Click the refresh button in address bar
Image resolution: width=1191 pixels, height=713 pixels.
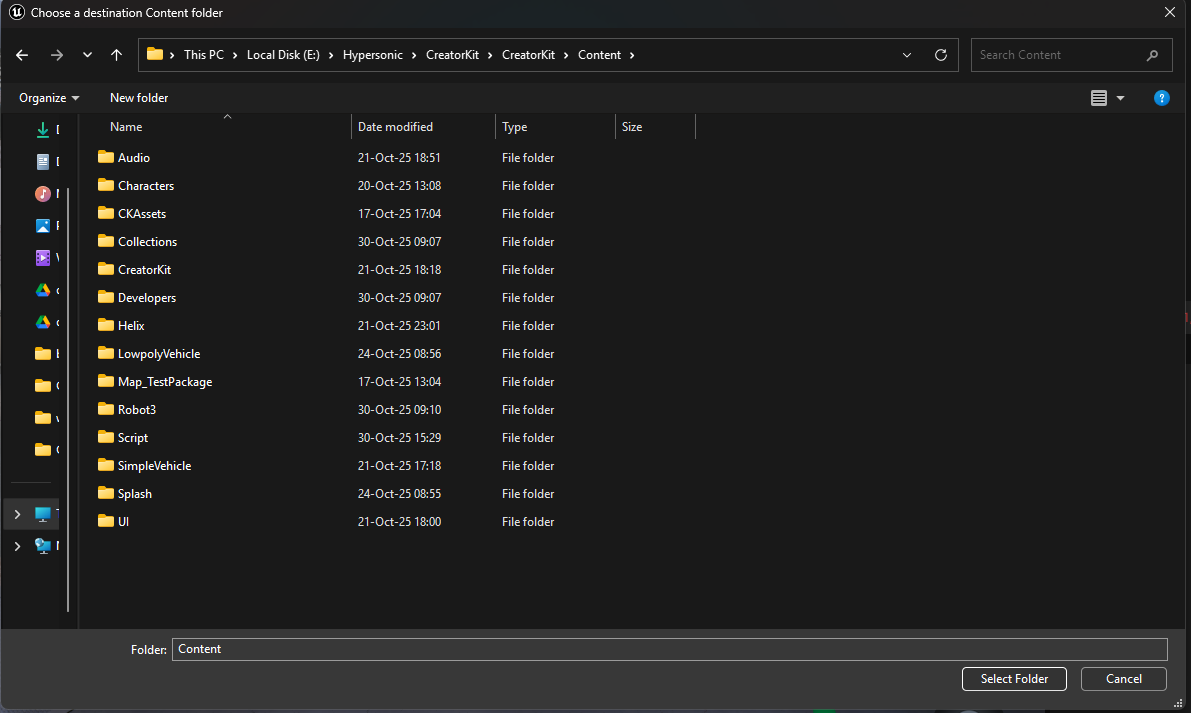[x=940, y=55]
